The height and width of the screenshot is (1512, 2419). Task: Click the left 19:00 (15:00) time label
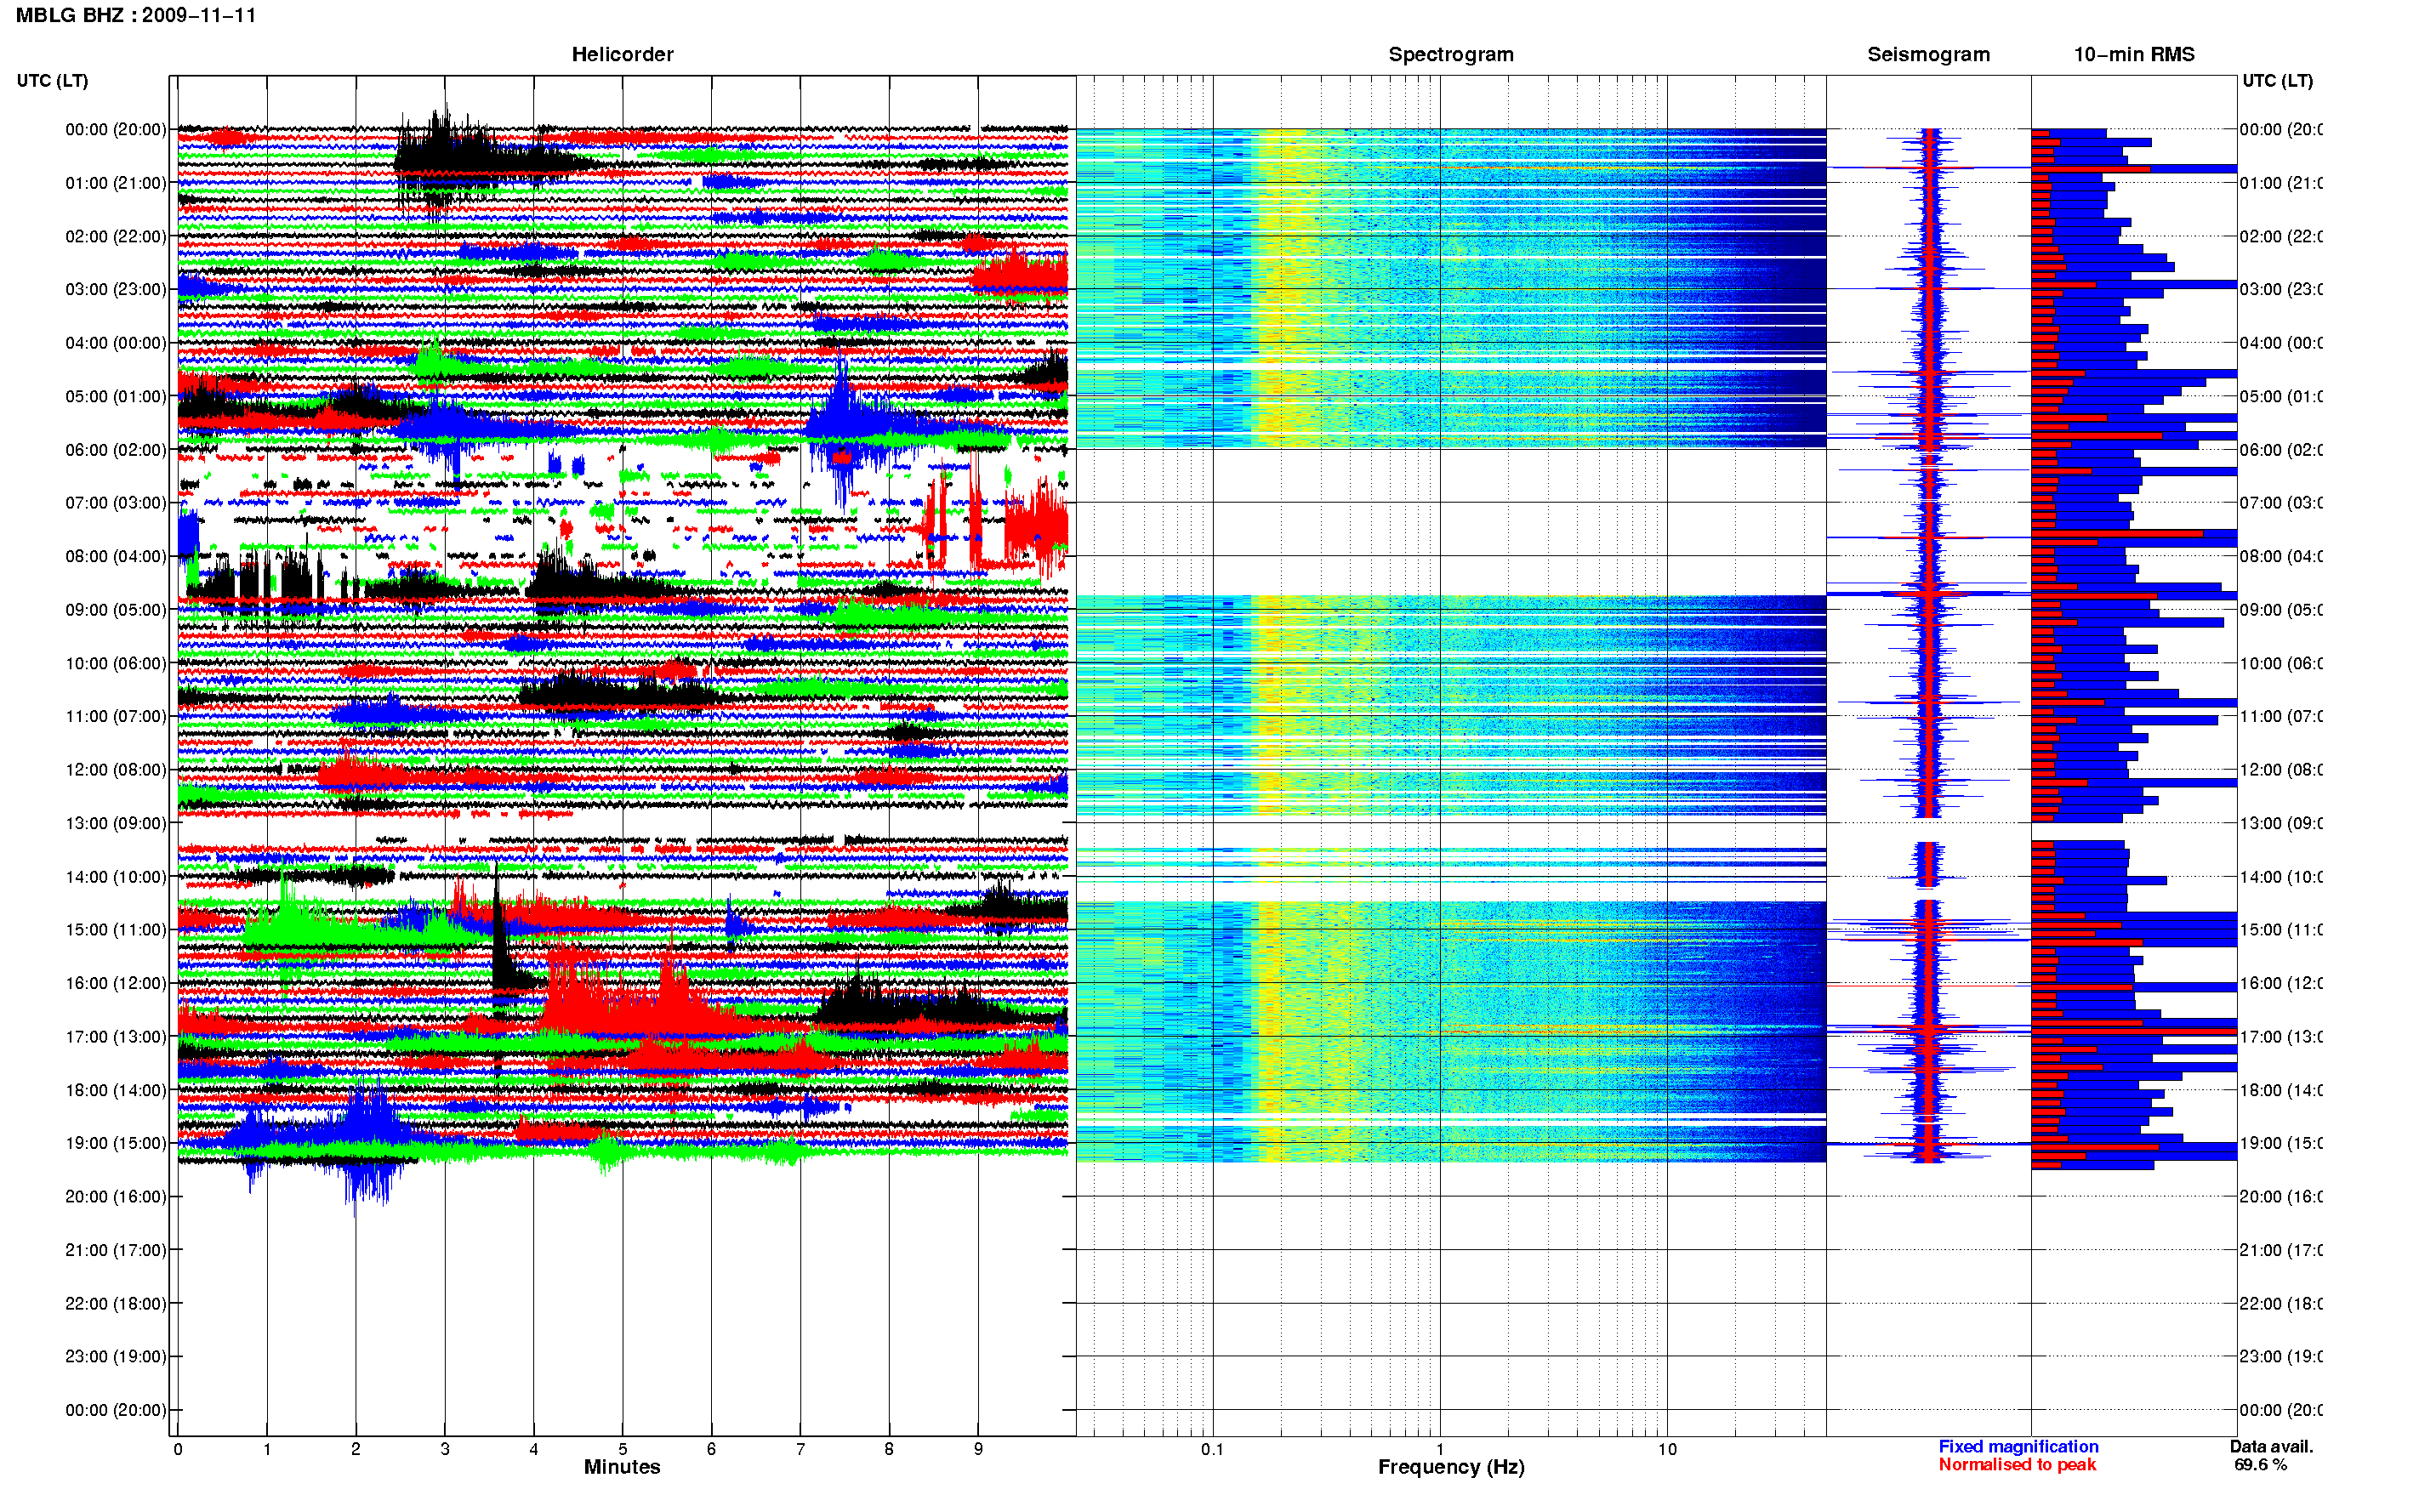pos(116,1143)
